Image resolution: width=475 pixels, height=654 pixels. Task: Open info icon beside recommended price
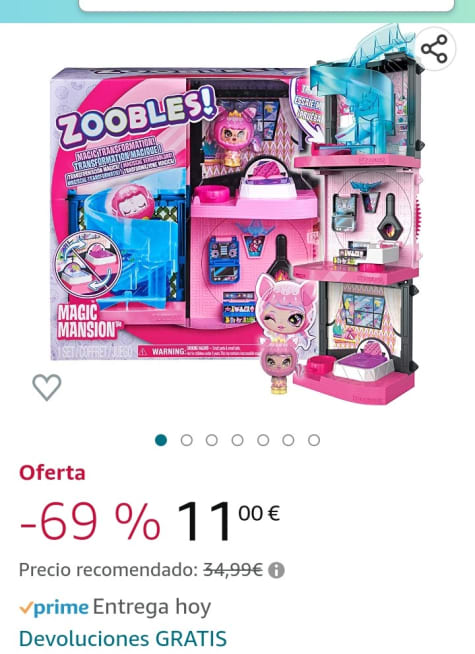point(276,570)
